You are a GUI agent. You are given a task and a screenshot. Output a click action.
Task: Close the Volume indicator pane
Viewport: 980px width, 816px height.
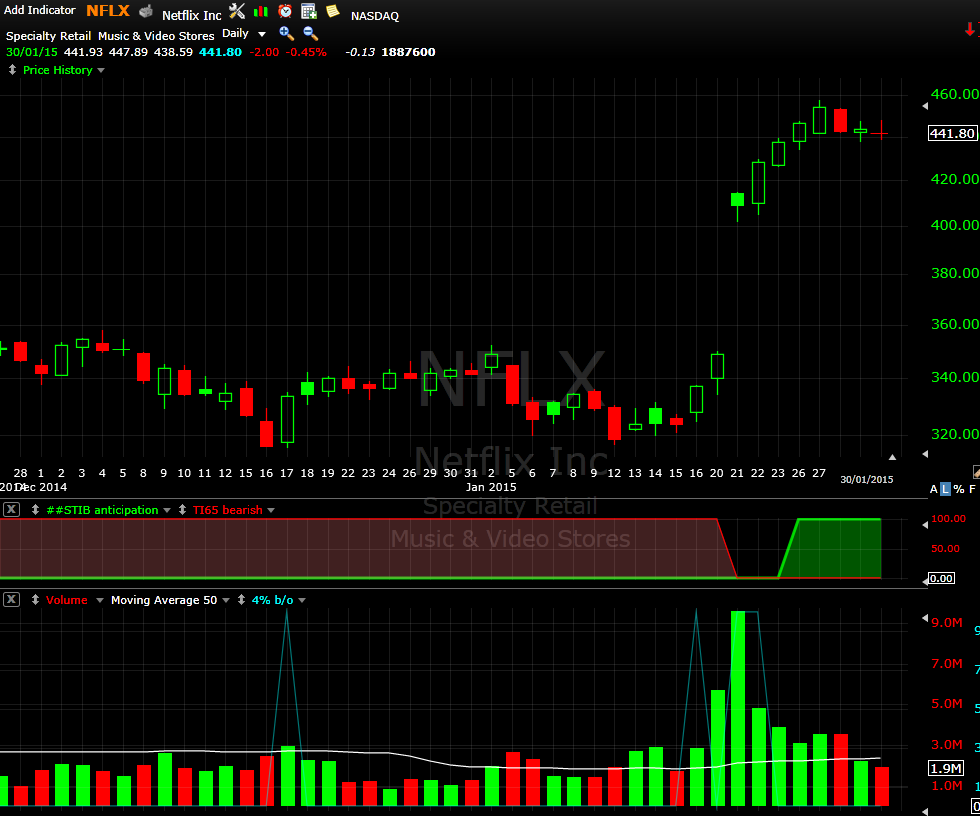11,599
